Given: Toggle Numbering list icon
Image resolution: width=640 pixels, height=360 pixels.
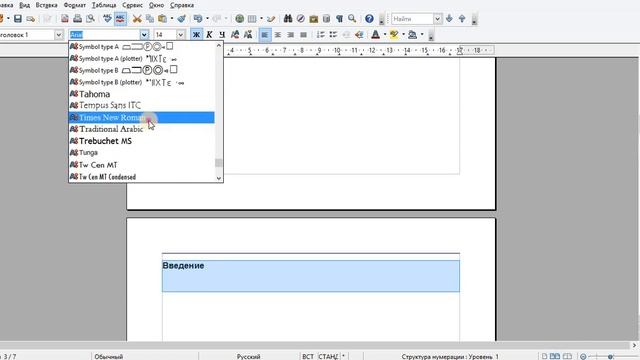Looking at the screenshot, I should [x=320, y=35].
